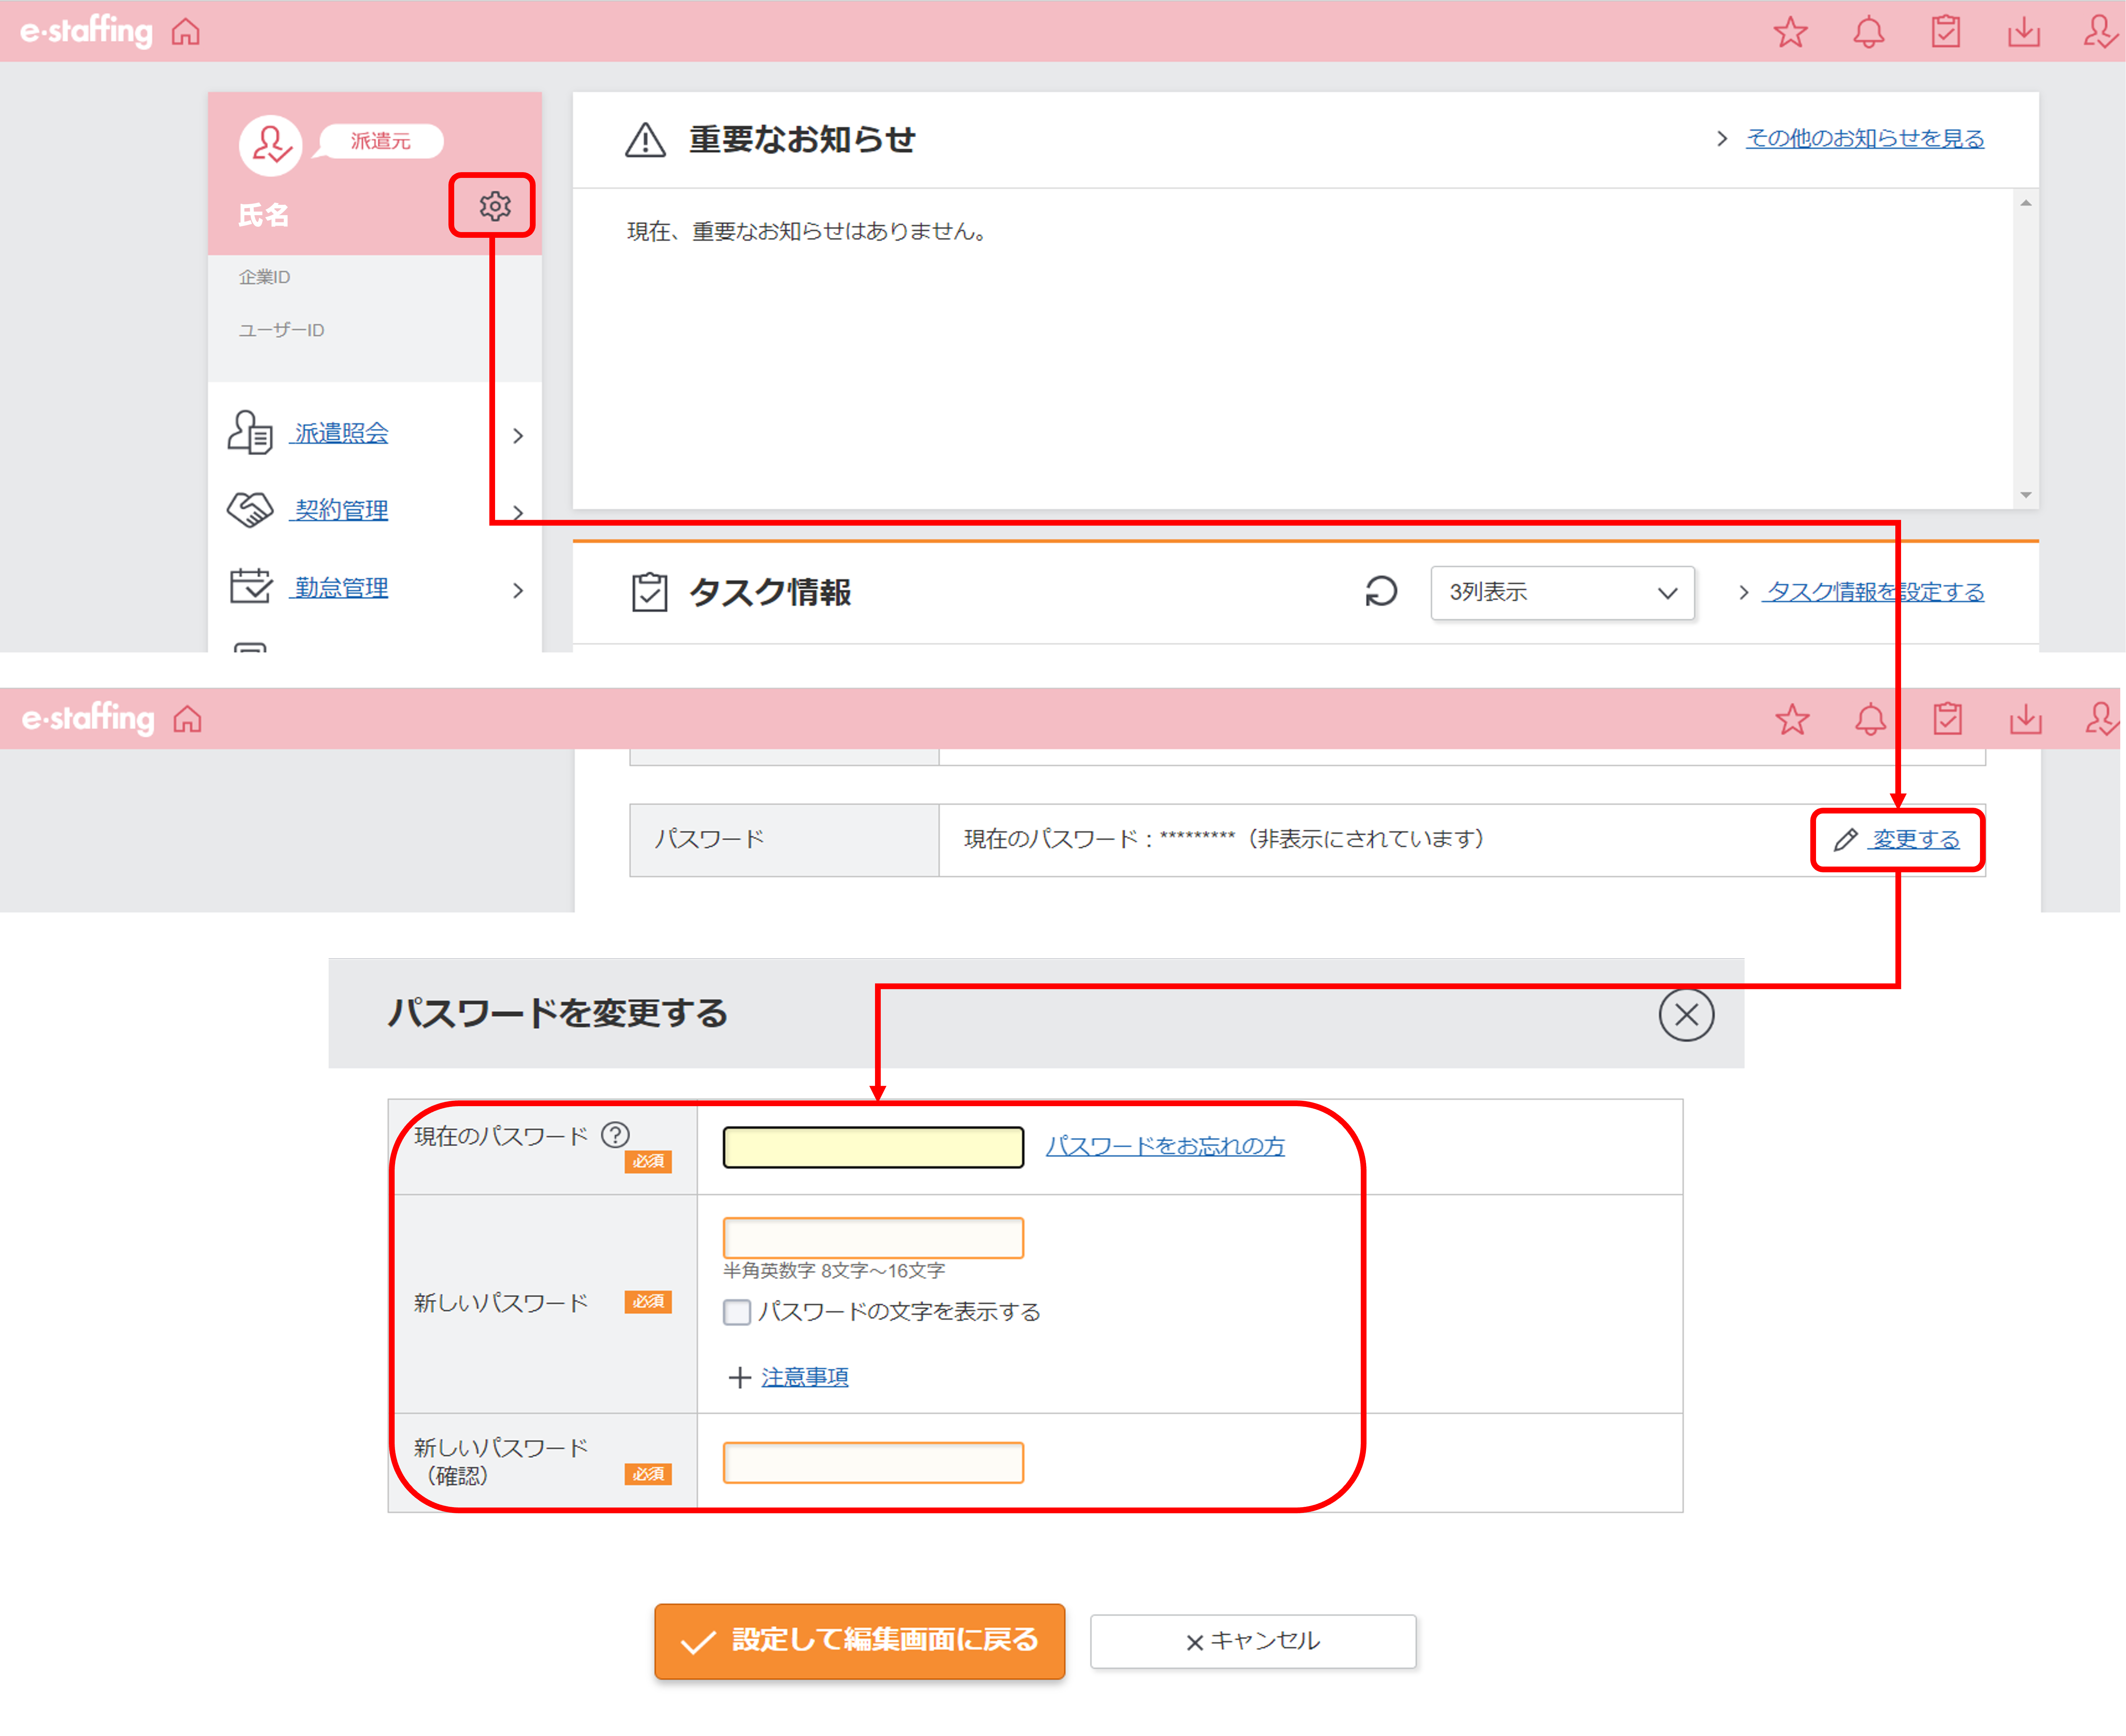Click 変更する link in password row
The image size is (2126, 1736).
1915,839
